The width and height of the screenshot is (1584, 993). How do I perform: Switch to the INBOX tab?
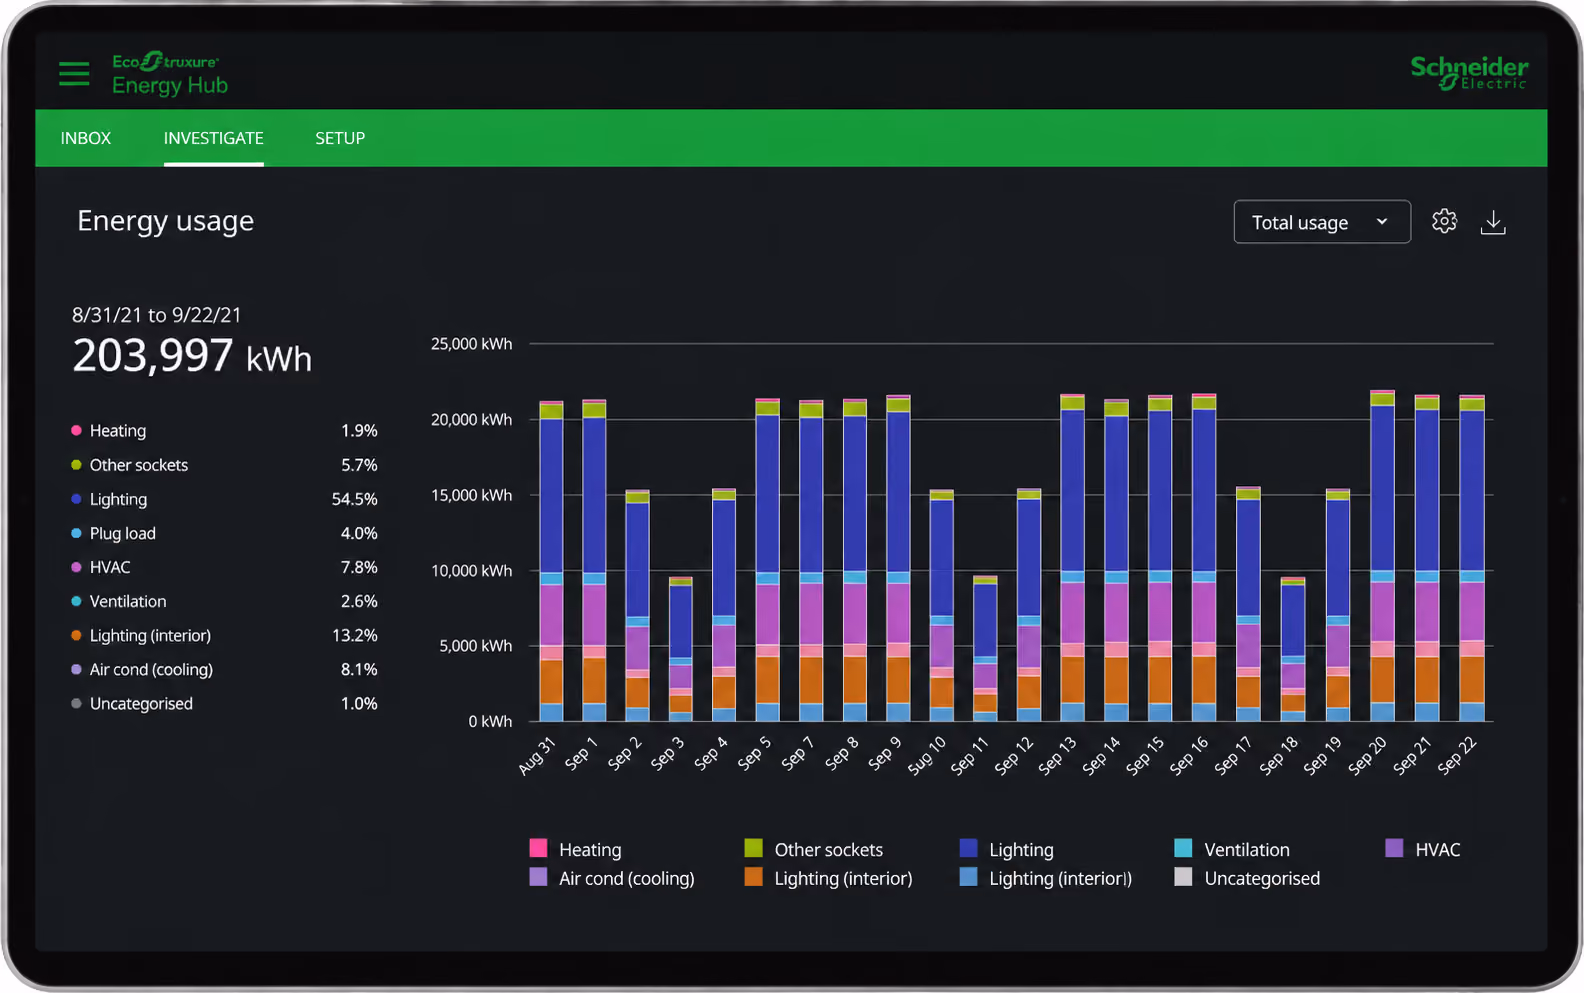(x=86, y=138)
